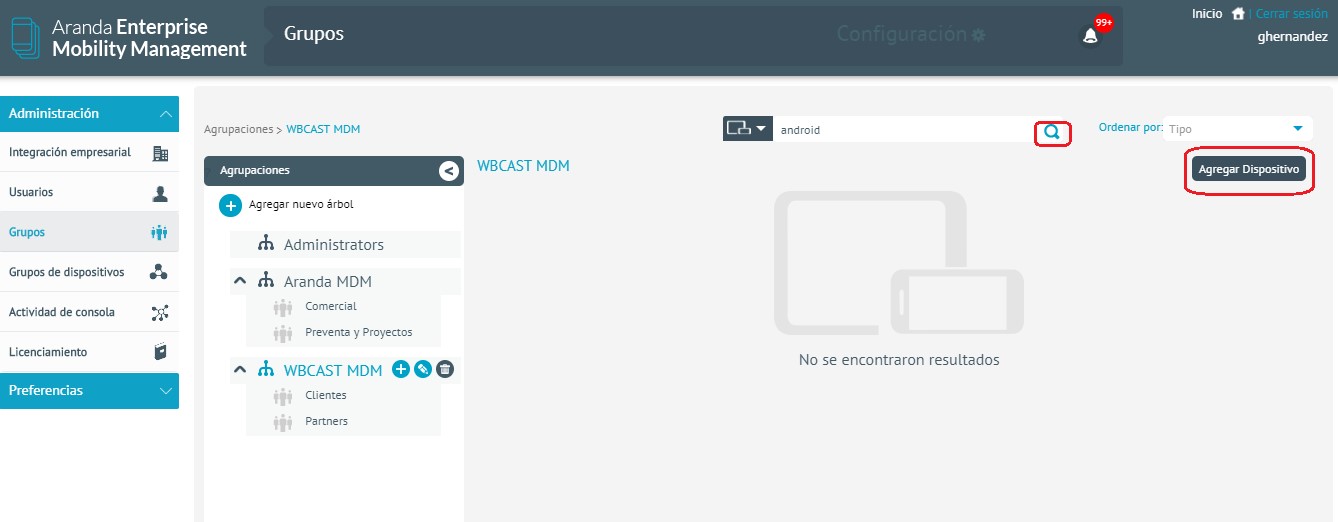Image resolution: width=1338 pixels, height=522 pixels.
Task: Open Actividad de consola menu item
Action: (x=89, y=312)
